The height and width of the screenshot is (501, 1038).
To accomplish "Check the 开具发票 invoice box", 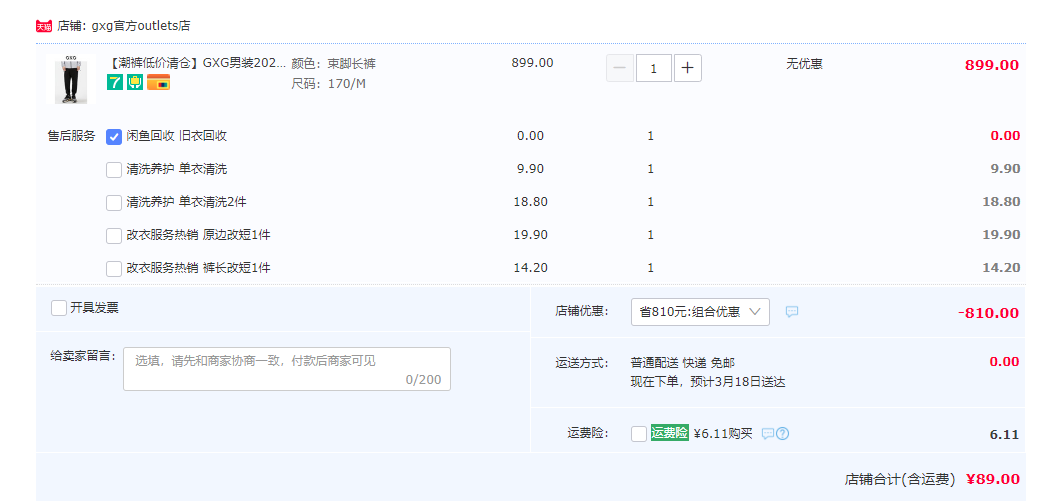I will click(59, 308).
